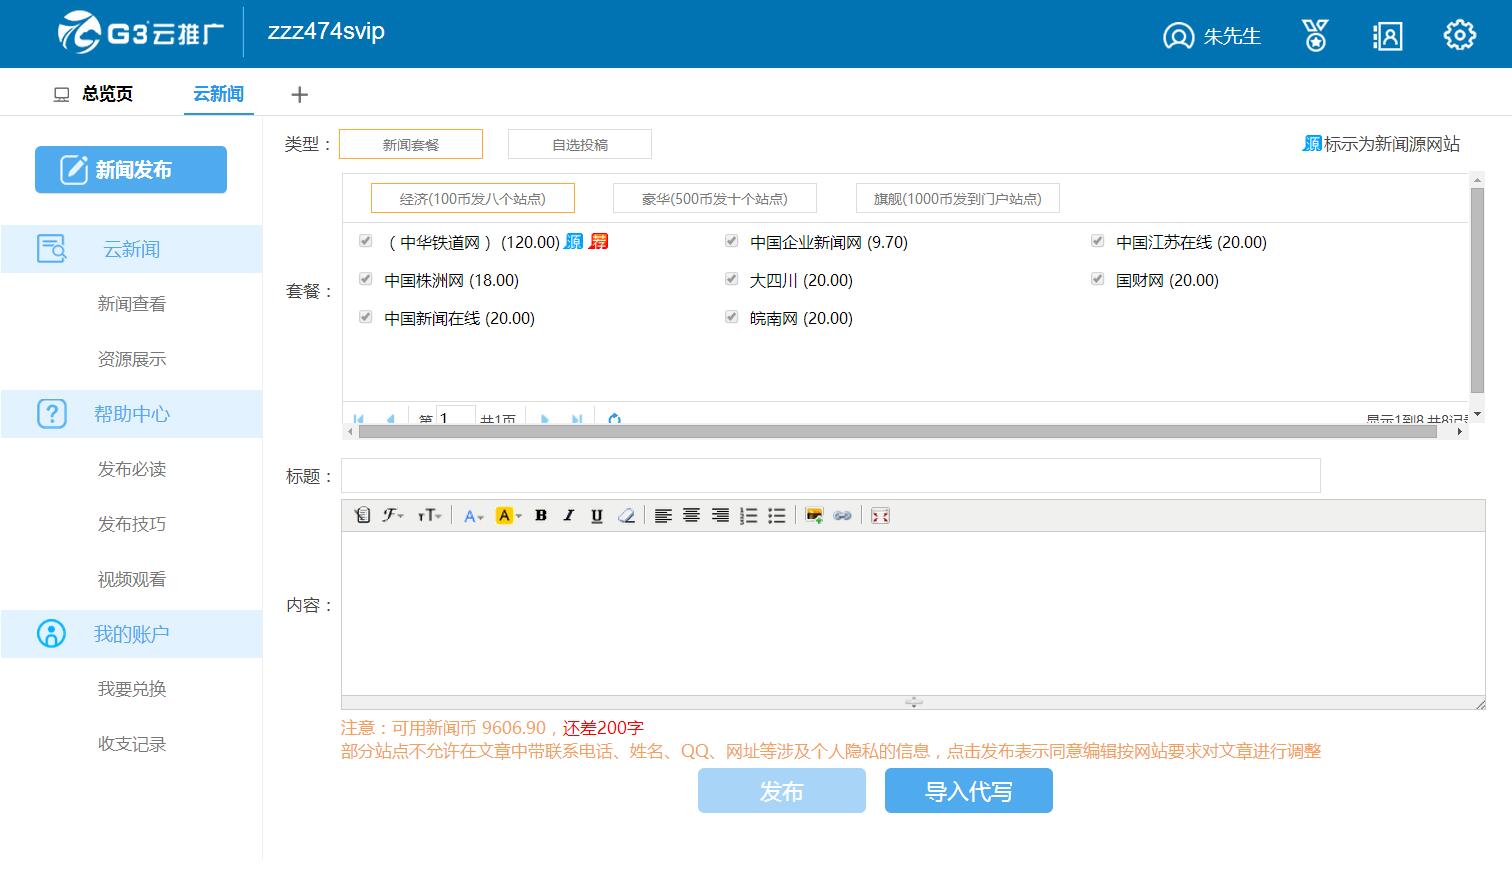
Task: Click the 我的账户 person icon
Action: [x=51, y=633]
